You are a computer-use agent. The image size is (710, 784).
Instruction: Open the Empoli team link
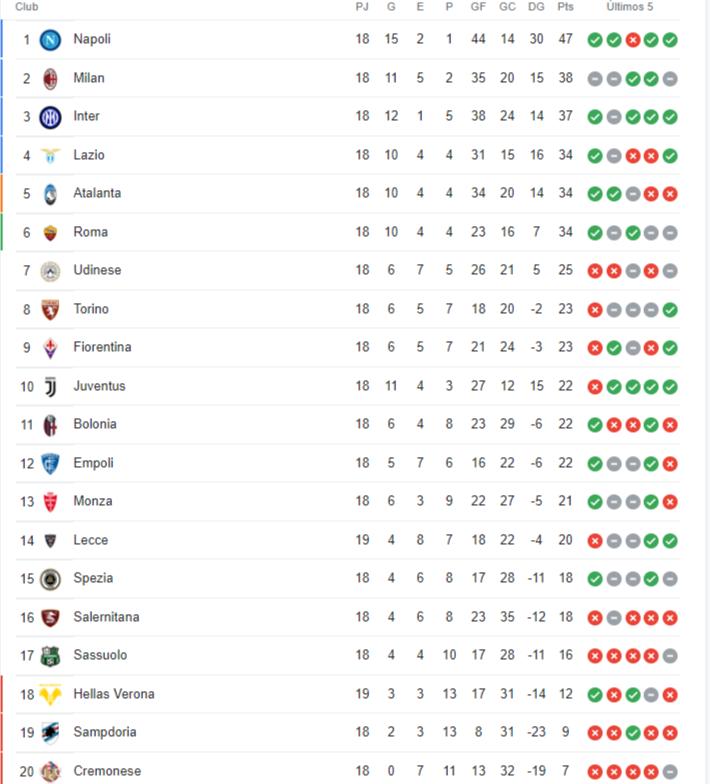(93, 463)
